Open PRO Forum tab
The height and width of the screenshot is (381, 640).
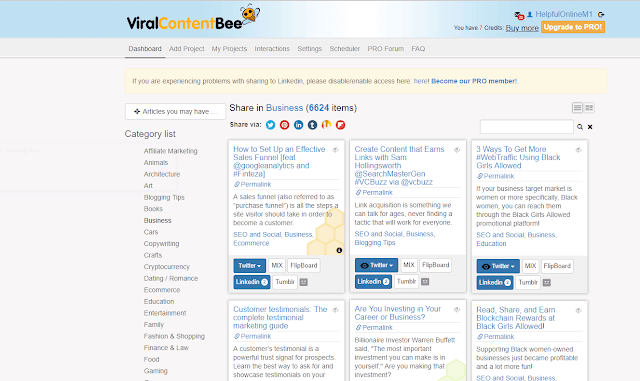tap(385, 49)
